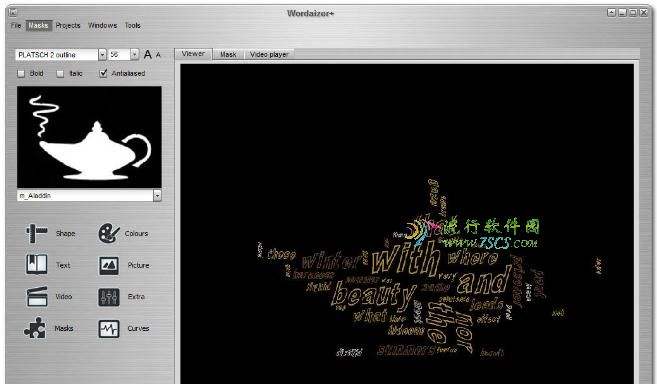The width and height of the screenshot is (657, 384).
Task: Open the Extra sliders icon
Action: pos(109,297)
